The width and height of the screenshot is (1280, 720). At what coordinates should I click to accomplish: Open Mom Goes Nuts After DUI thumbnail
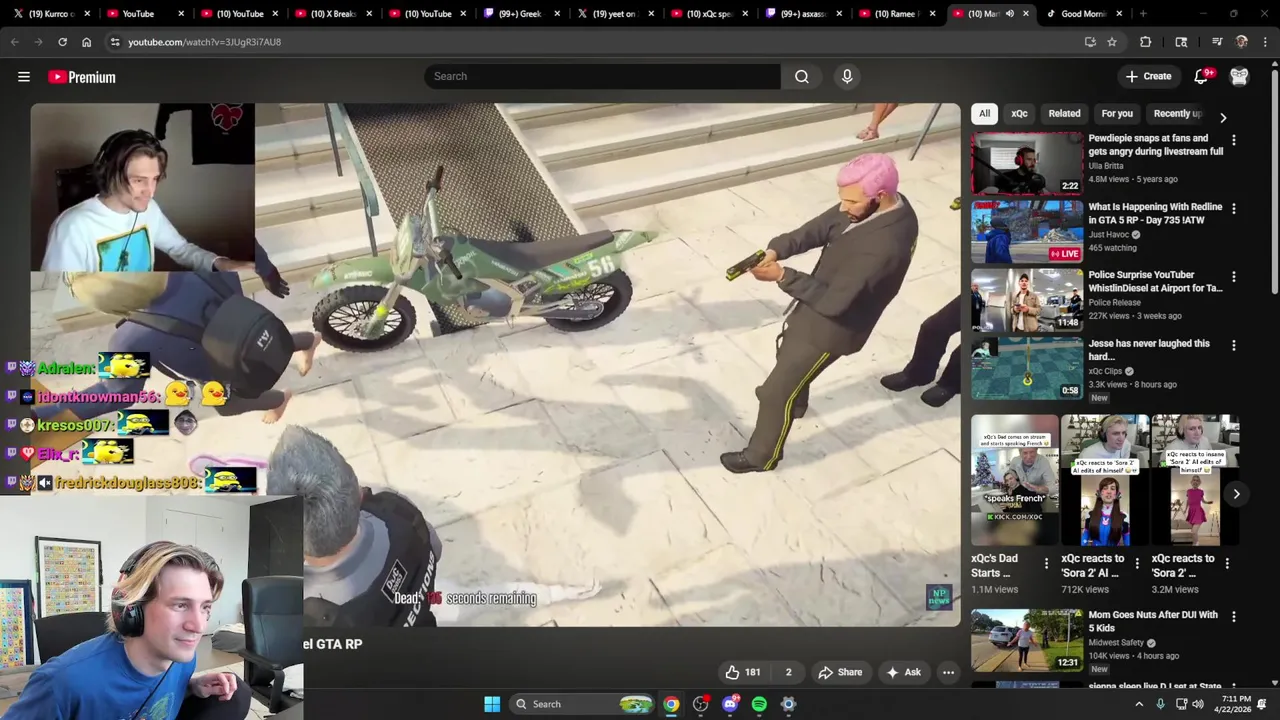(1027, 640)
